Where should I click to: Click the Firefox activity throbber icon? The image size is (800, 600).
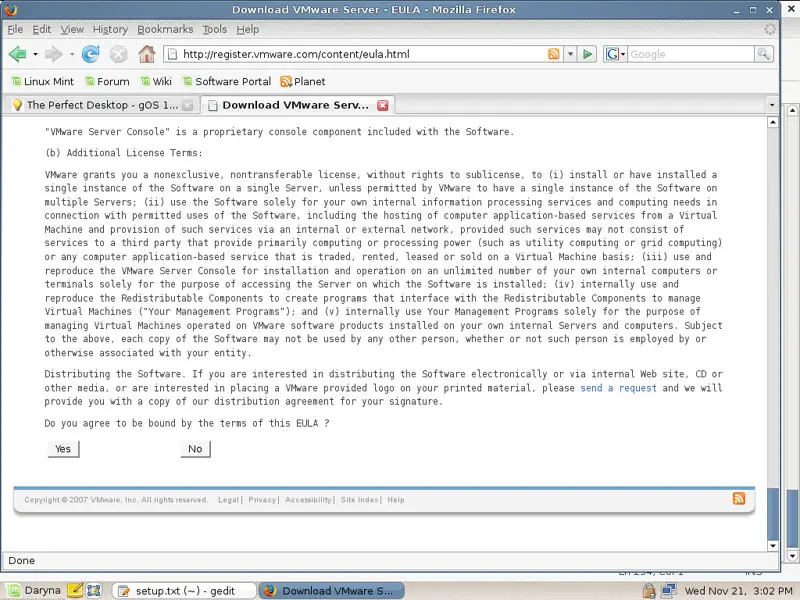coord(770,30)
